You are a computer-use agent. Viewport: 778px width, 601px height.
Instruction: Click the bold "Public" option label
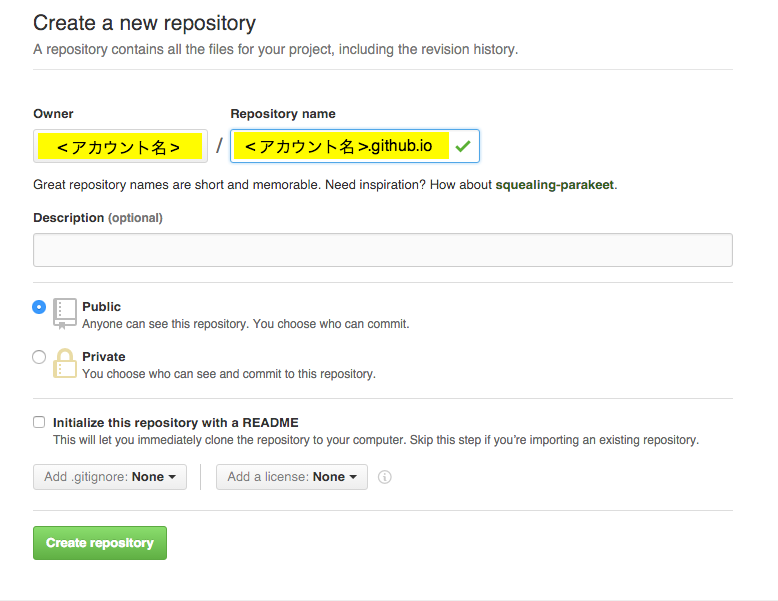coord(101,307)
